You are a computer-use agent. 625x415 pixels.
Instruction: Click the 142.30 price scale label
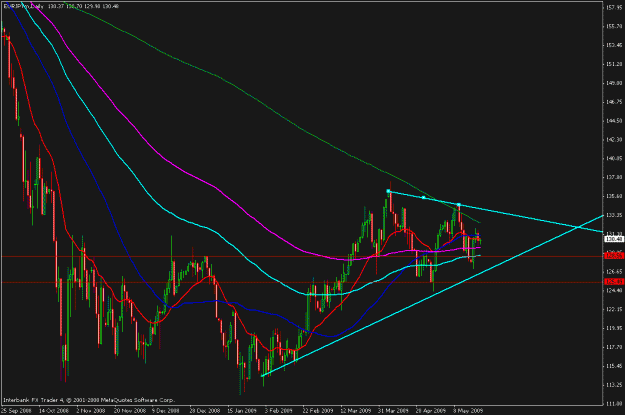tap(614, 140)
